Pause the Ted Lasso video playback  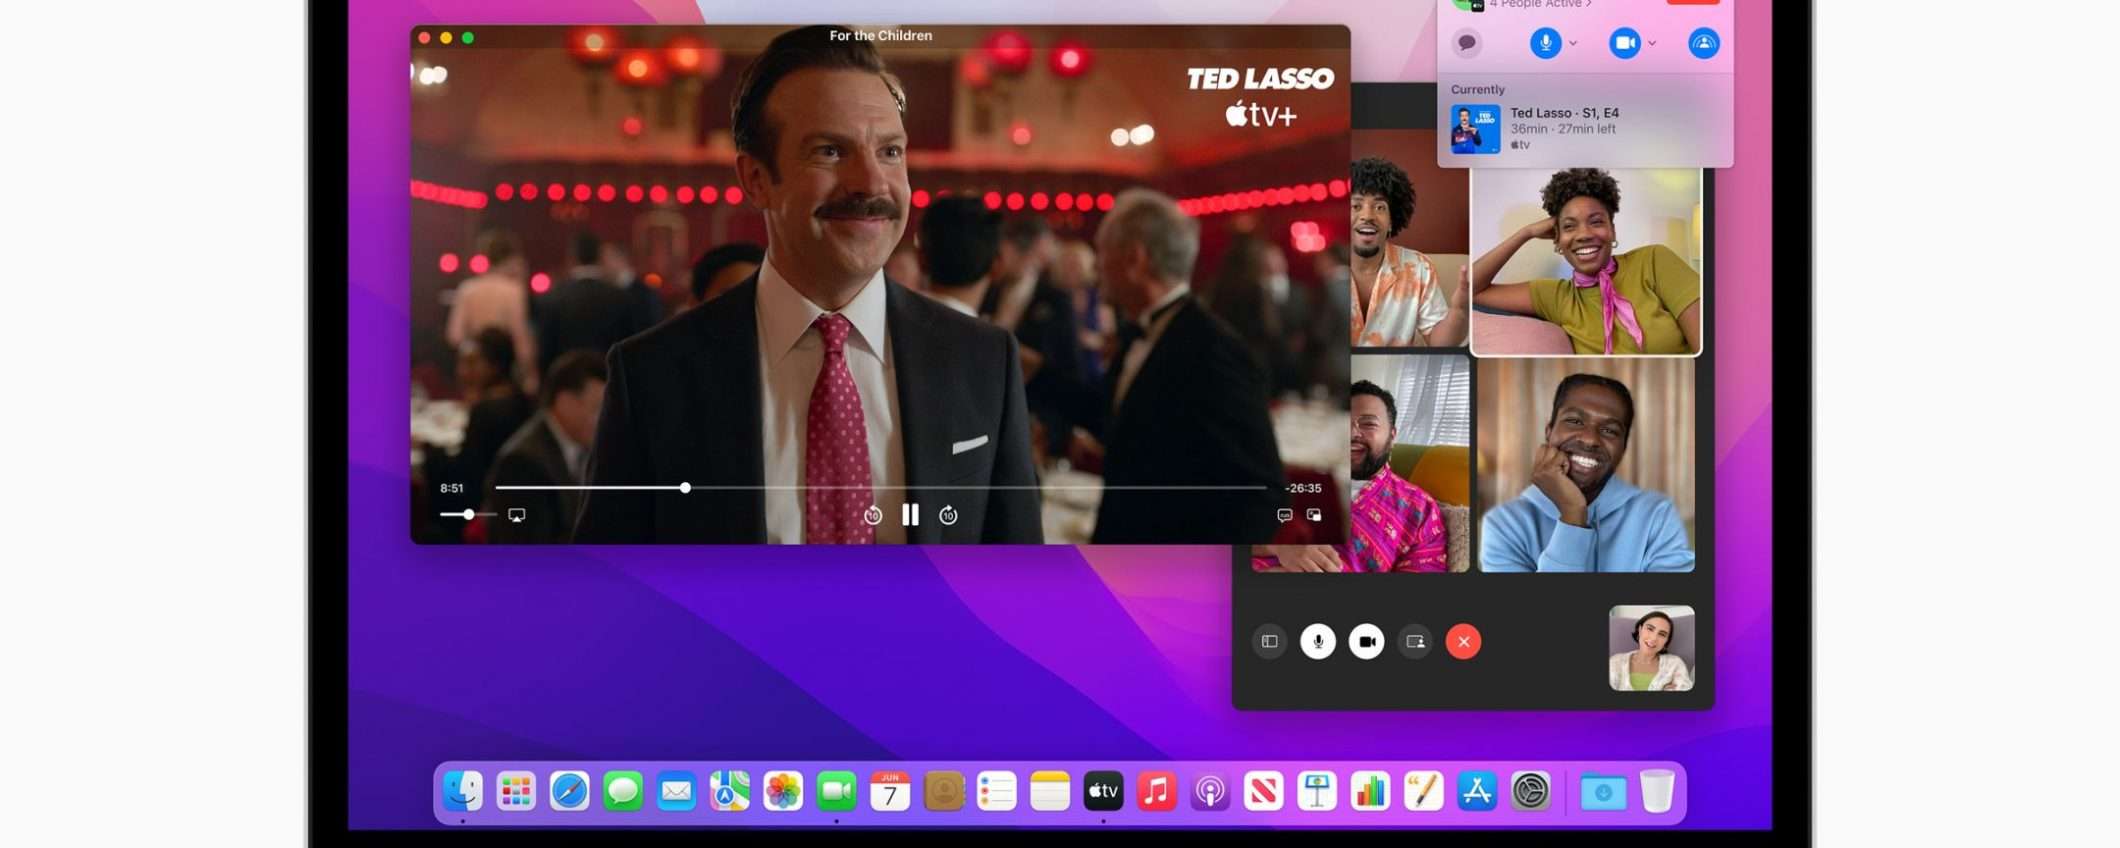pyautogui.click(x=910, y=515)
